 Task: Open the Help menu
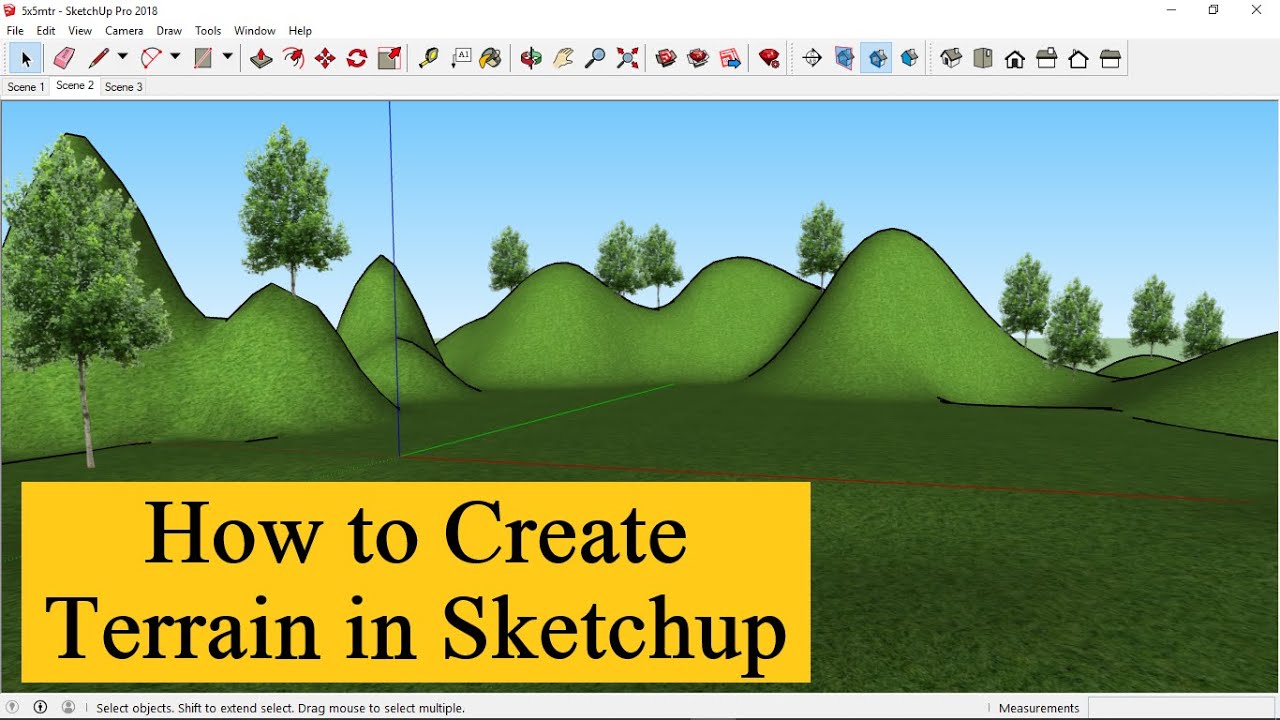[300, 31]
